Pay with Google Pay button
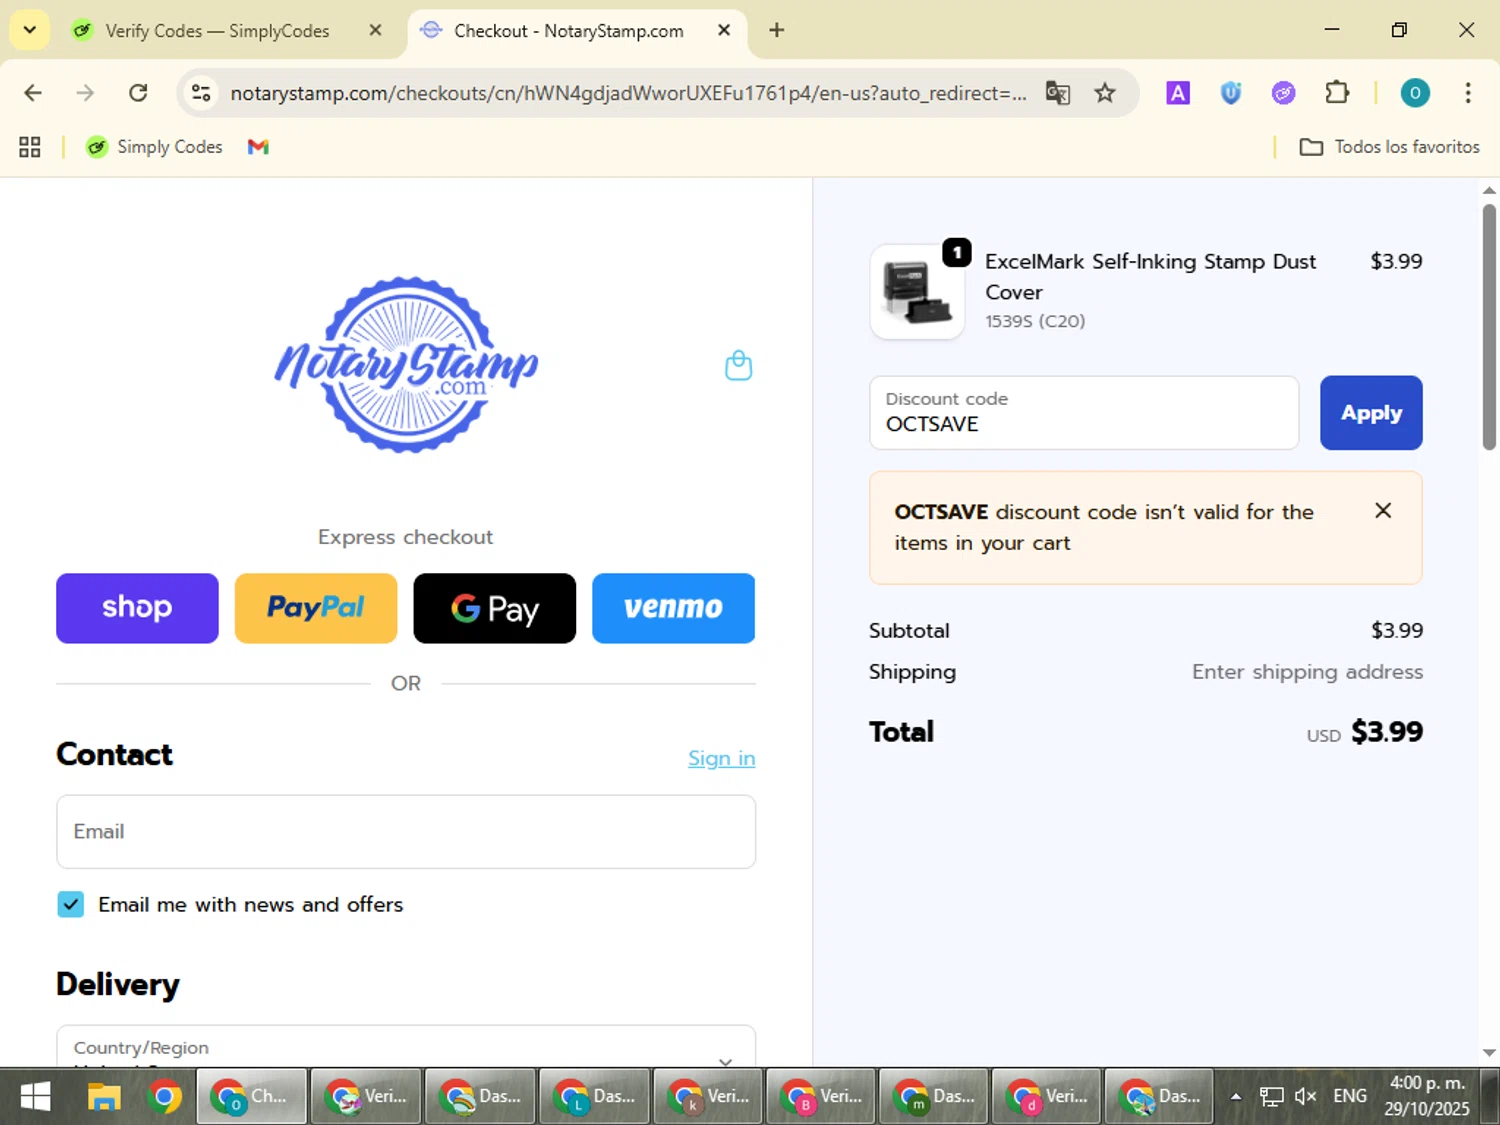1500x1125 pixels. (x=494, y=608)
